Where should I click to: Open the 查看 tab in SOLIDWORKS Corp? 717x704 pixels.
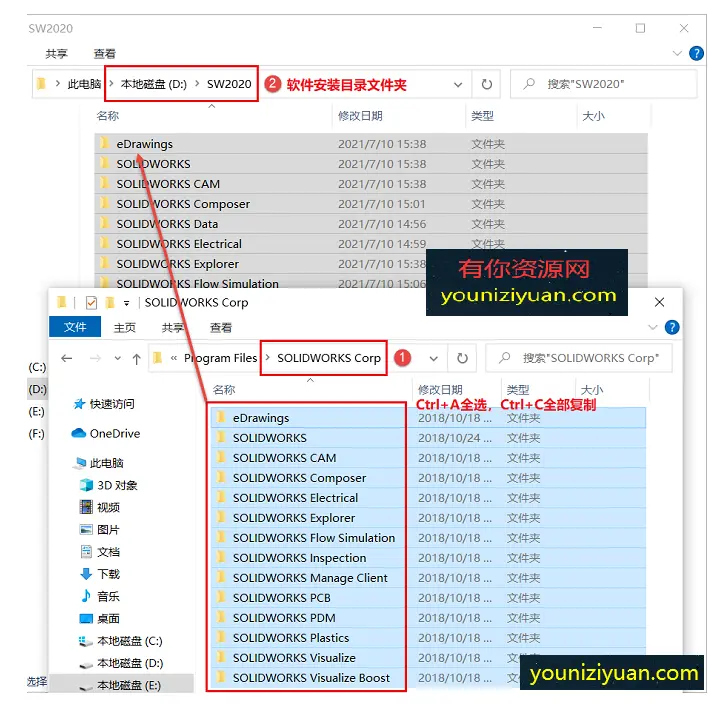pyautogui.click(x=221, y=327)
